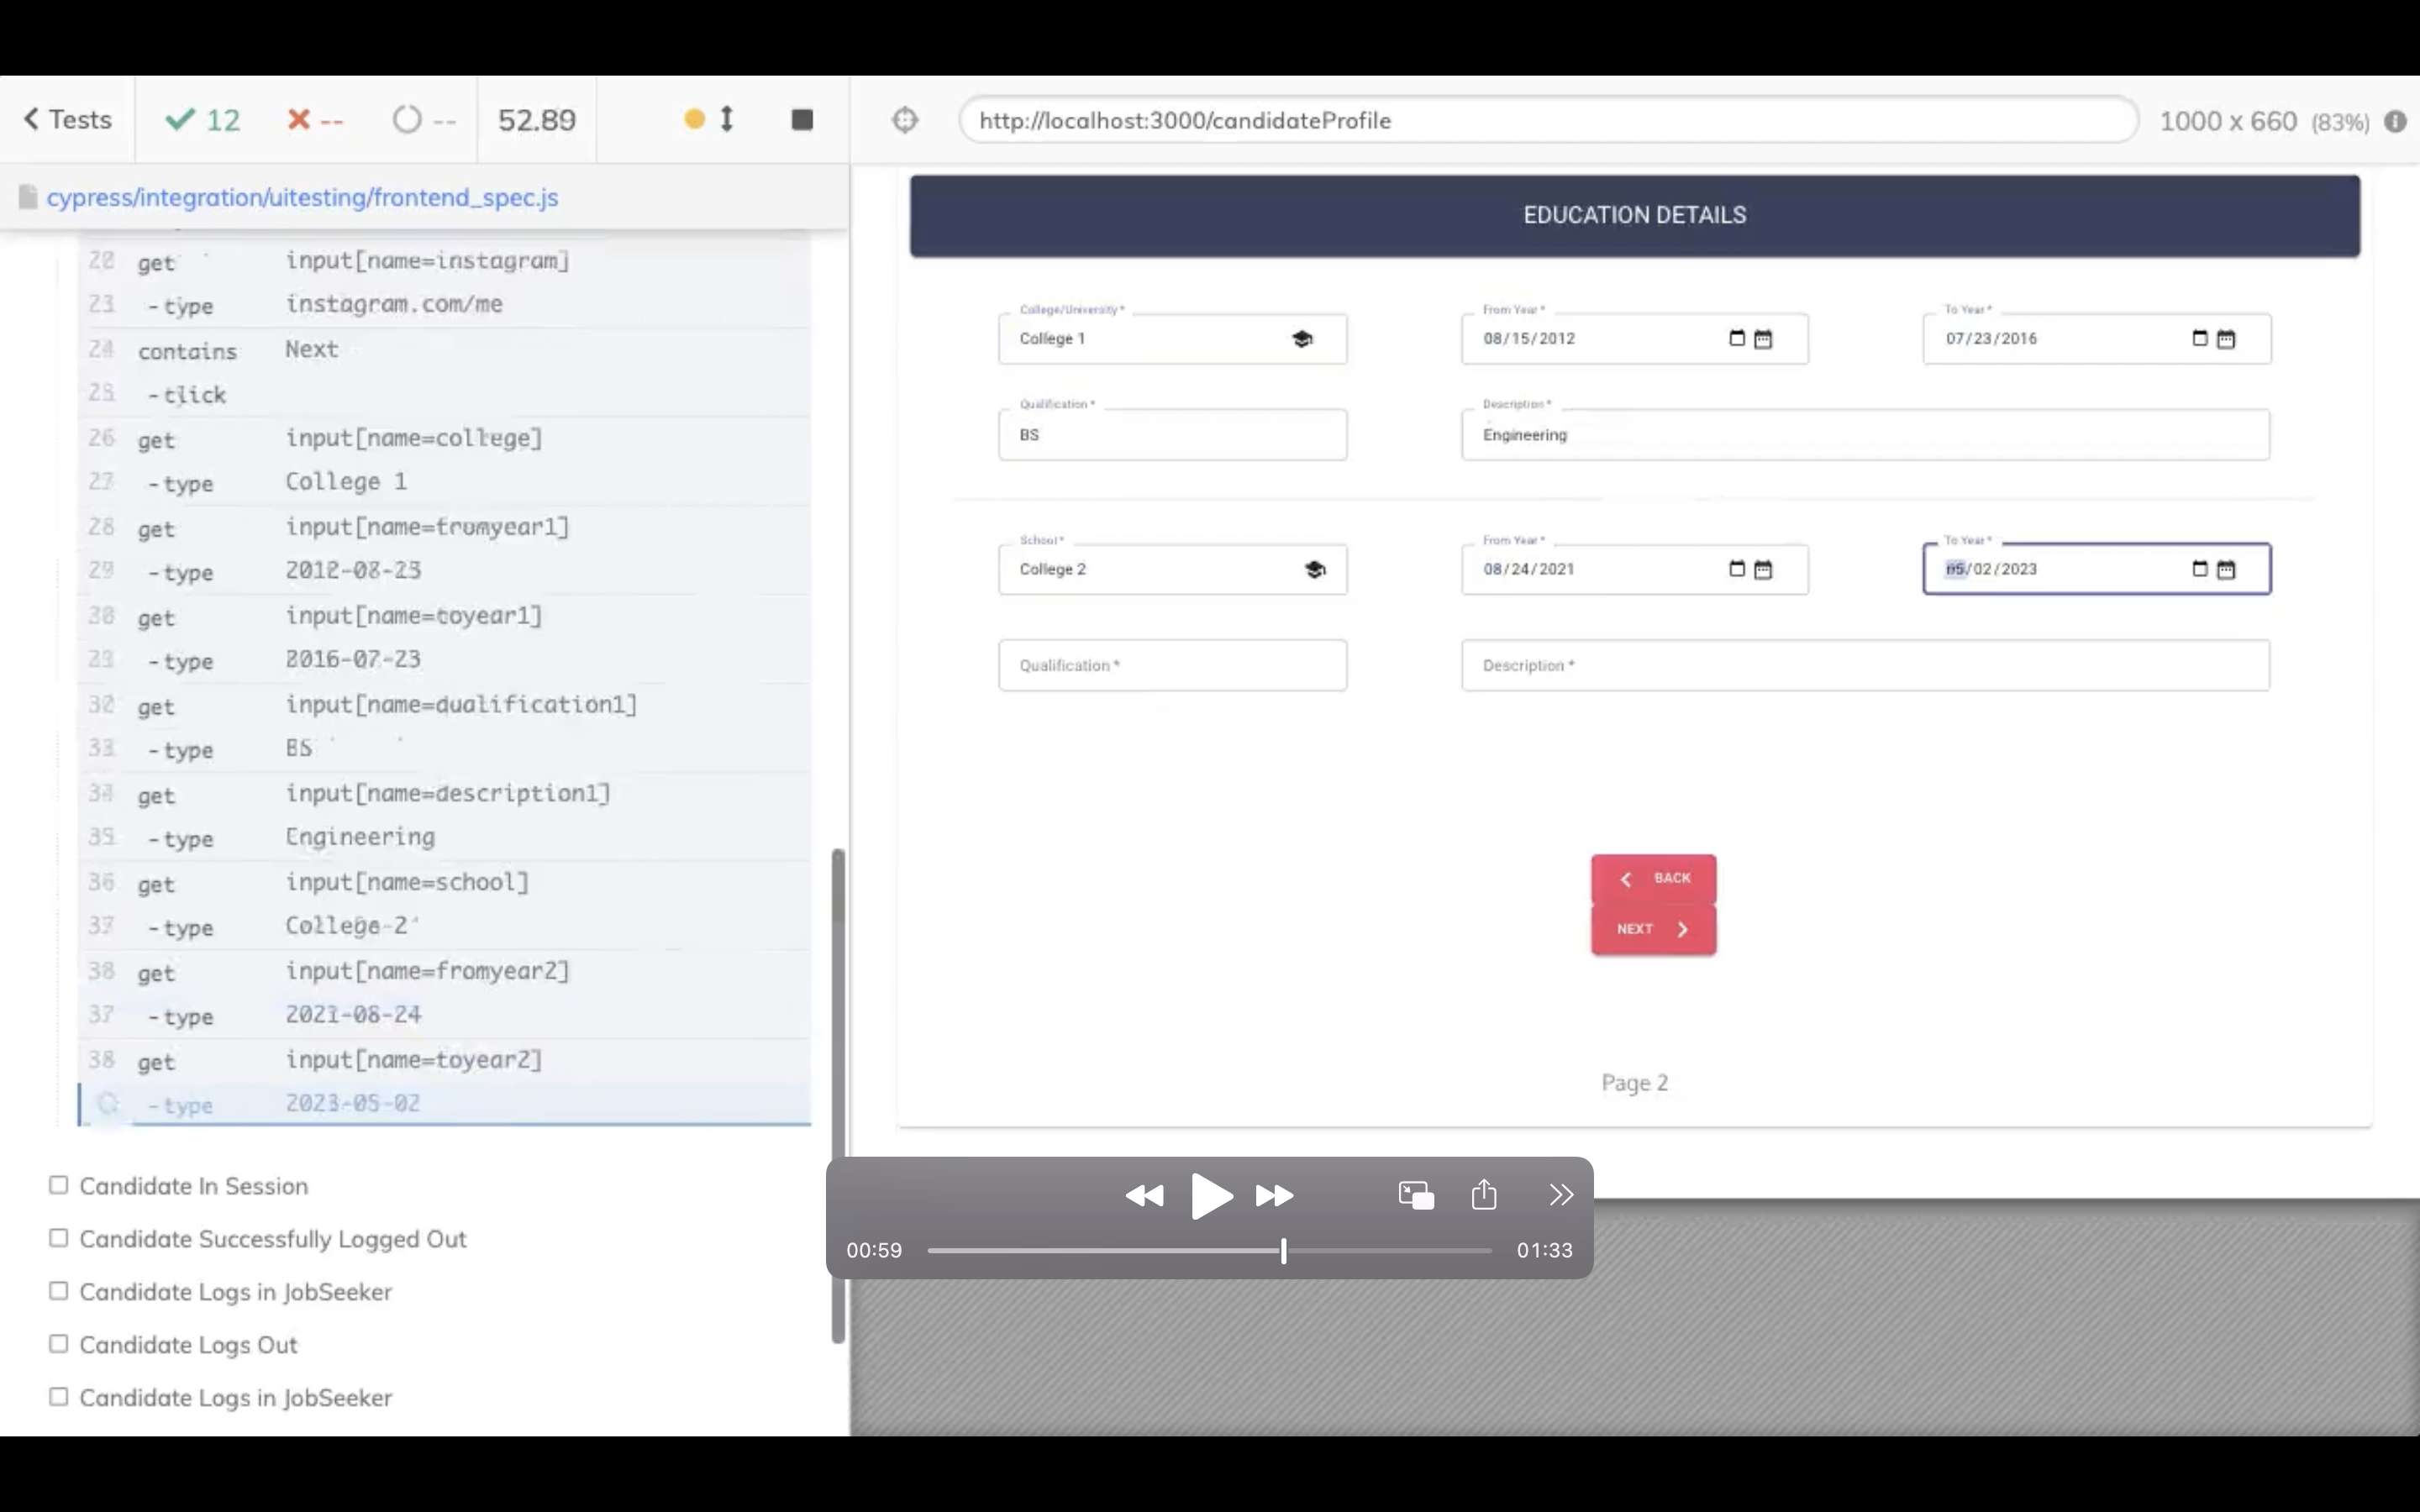Go back to Tests list
Image resolution: width=2420 pixels, height=1512 pixels.
pyautogui.click(x=67, y=120)
